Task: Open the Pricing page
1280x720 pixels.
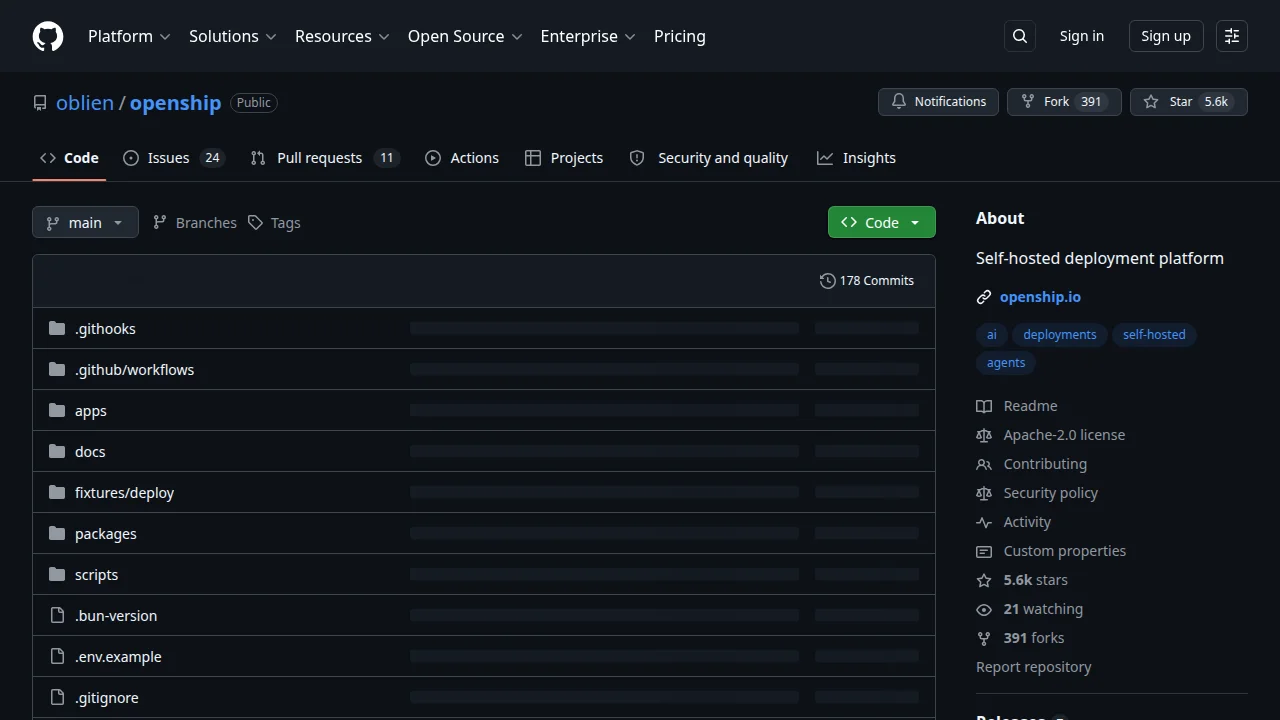Action: (680, 36)
